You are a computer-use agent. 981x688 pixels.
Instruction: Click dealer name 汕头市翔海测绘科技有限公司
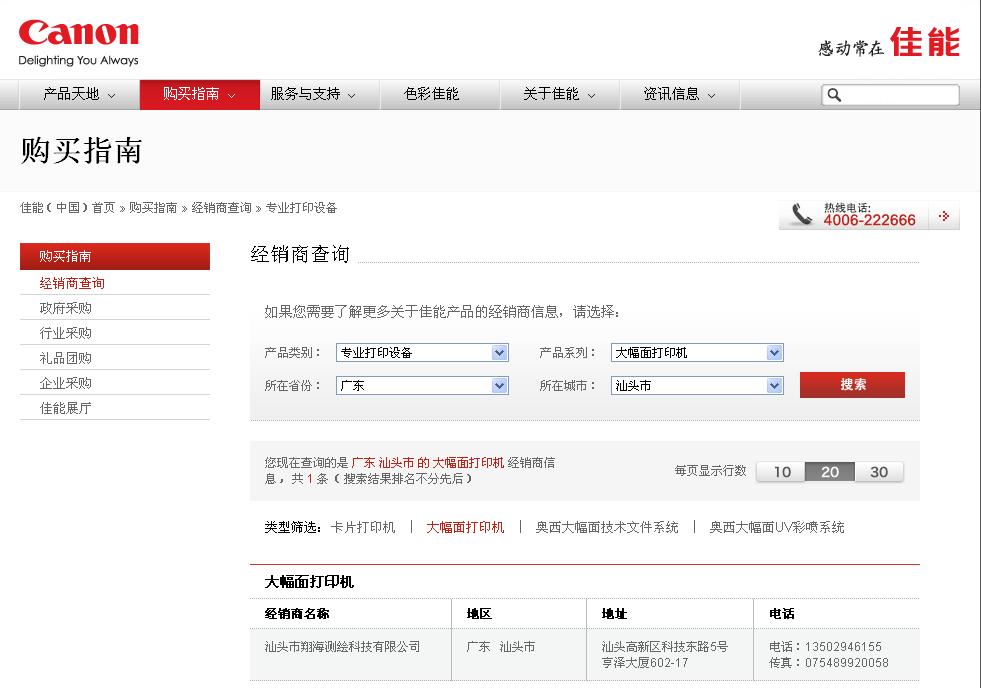(x=342, y=647)
